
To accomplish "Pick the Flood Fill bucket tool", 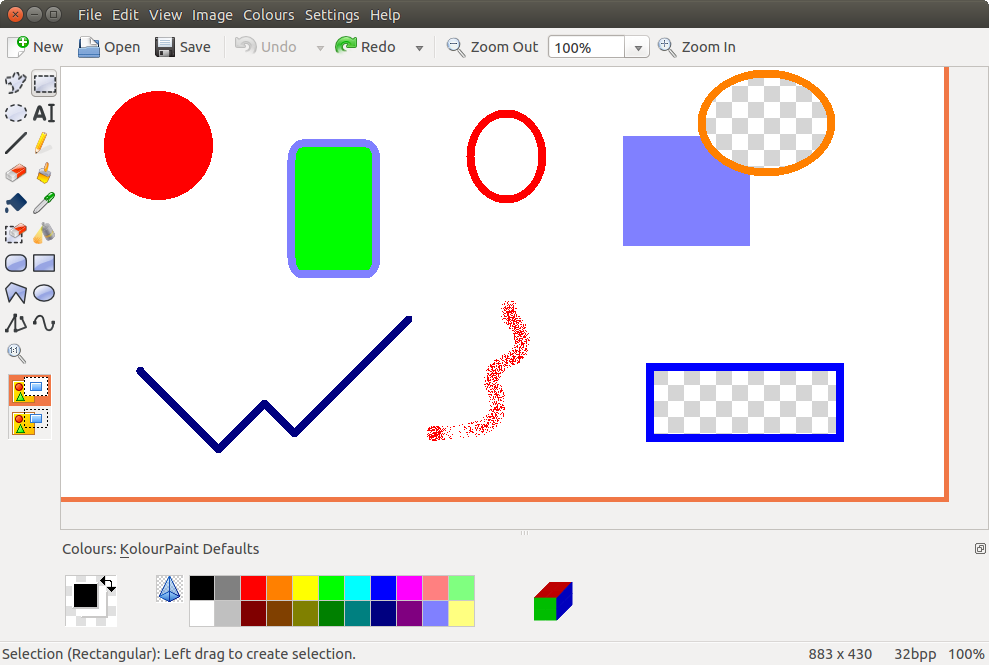I will pos(16,203).
